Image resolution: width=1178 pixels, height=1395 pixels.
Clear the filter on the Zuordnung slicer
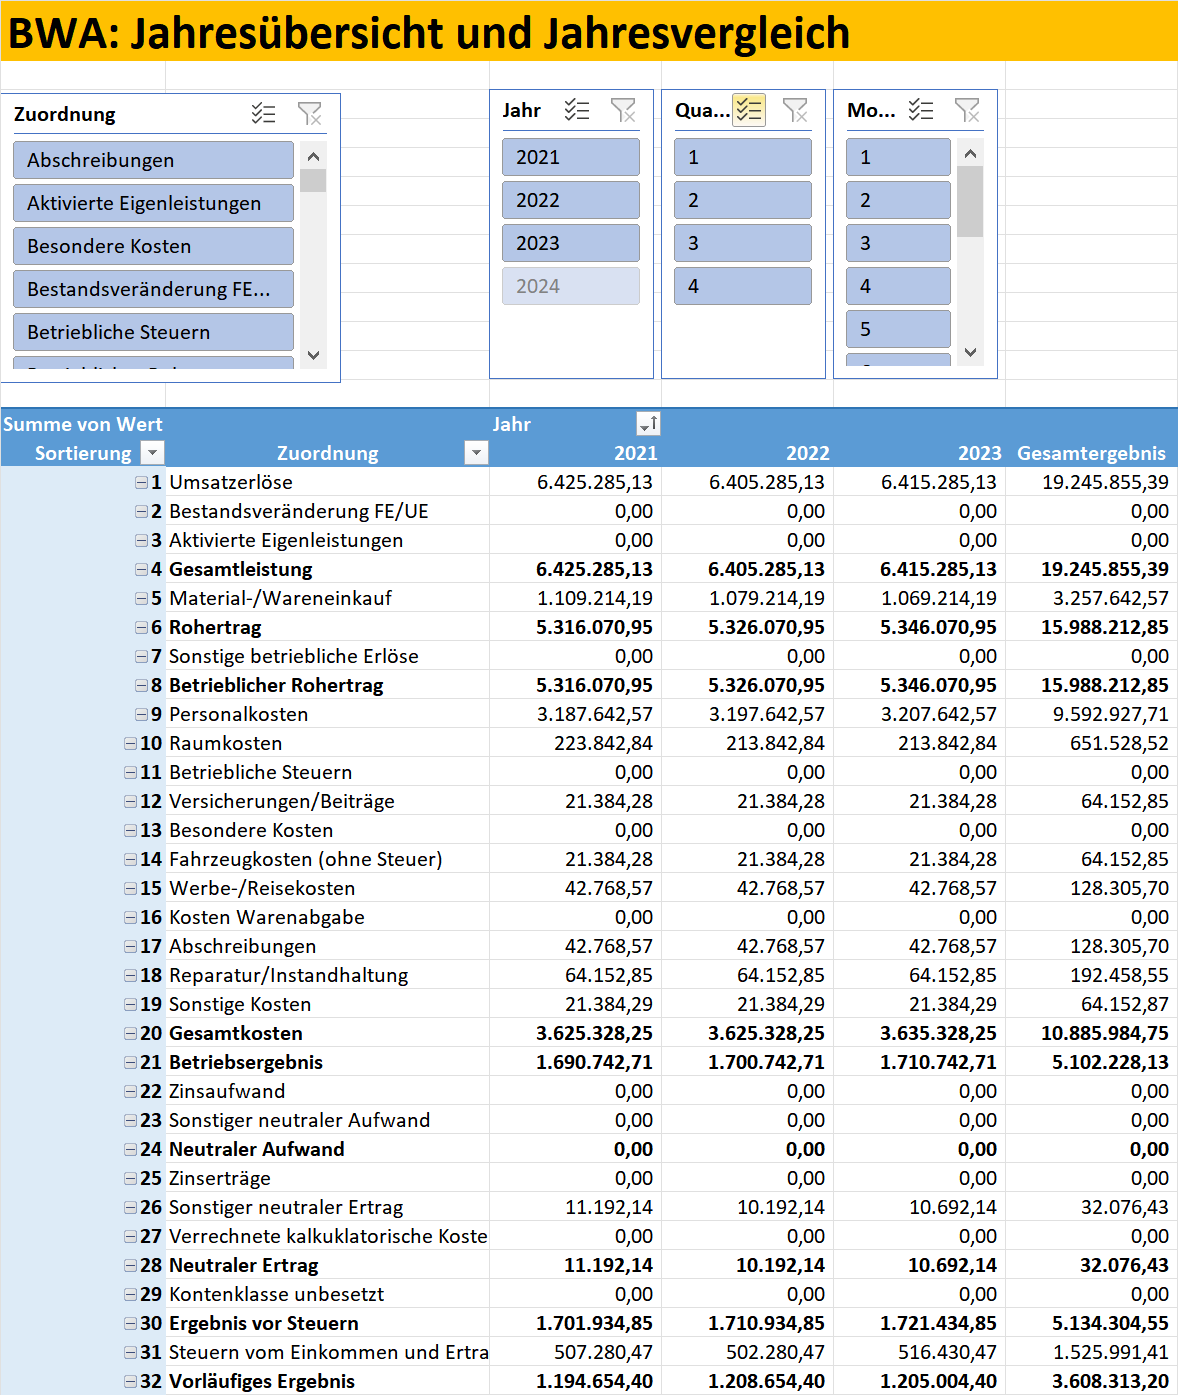tap(310, 114)
